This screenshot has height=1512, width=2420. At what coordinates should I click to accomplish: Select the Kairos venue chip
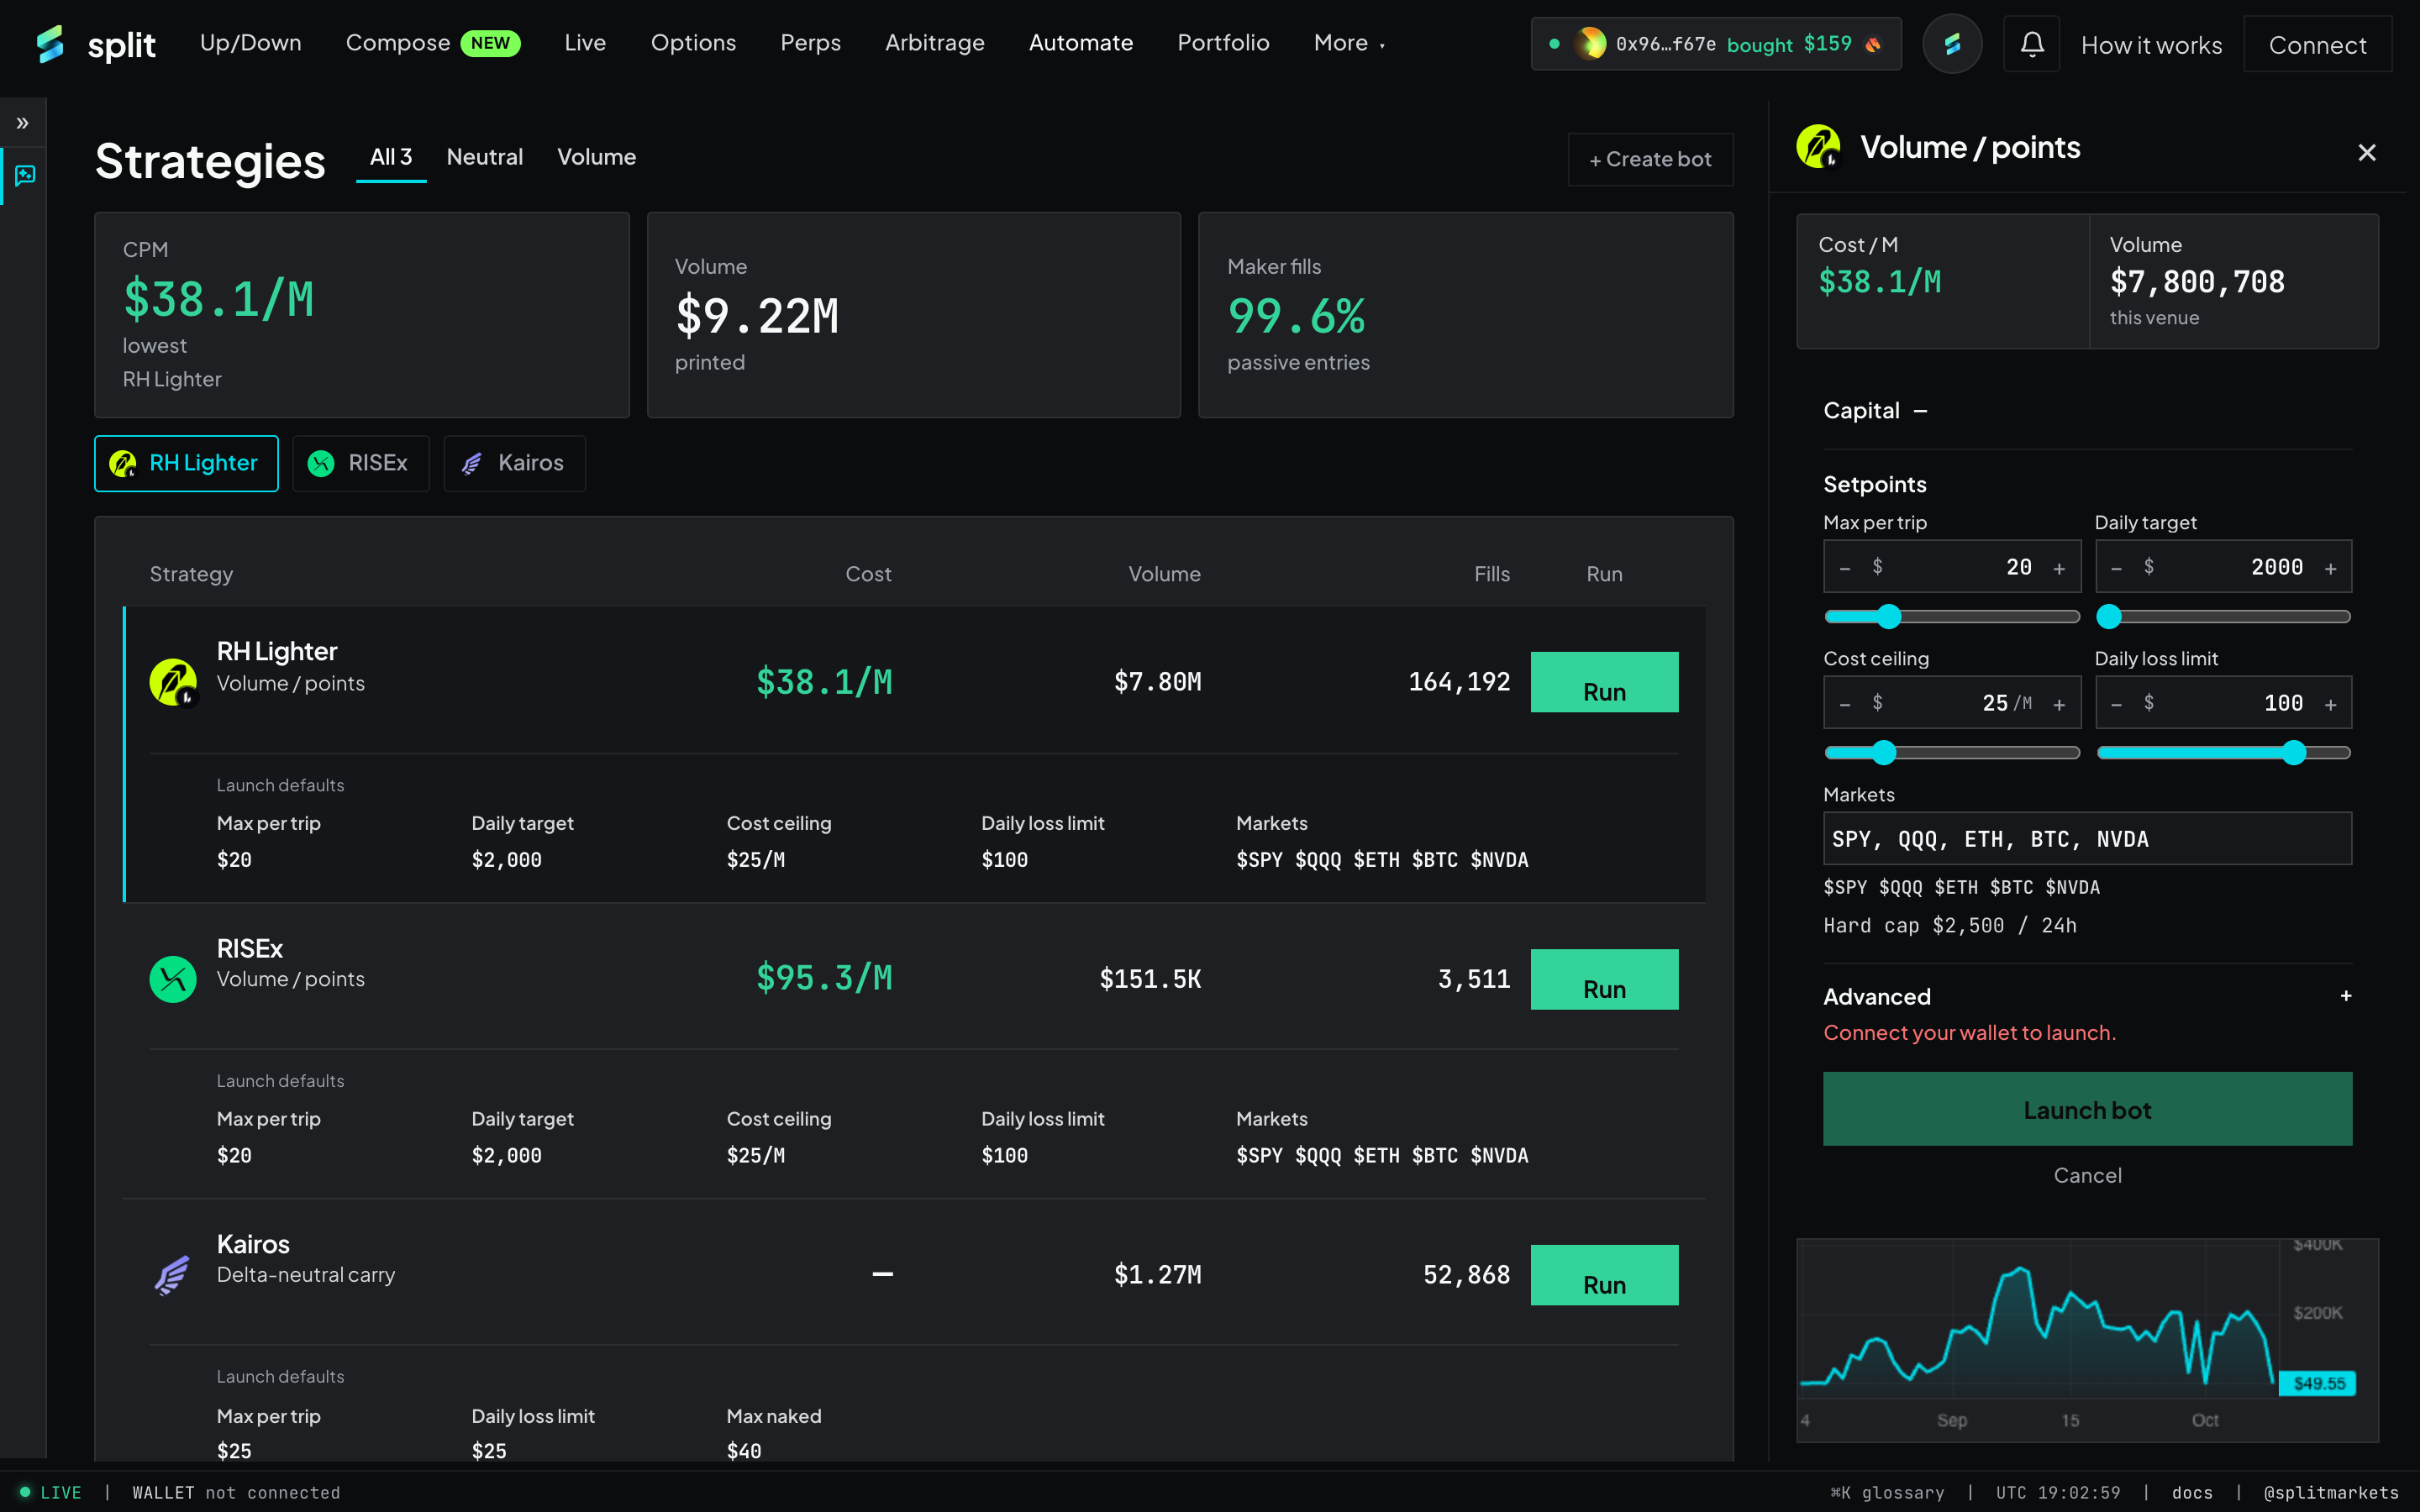(514, 463)
